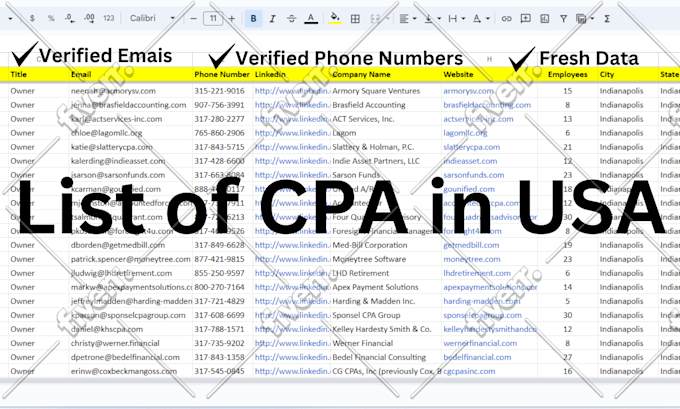Viewport: 680px width, 409px height.
Task: Open Linkedin link in Armory Square Ventures row
Action: coord(292,91)
